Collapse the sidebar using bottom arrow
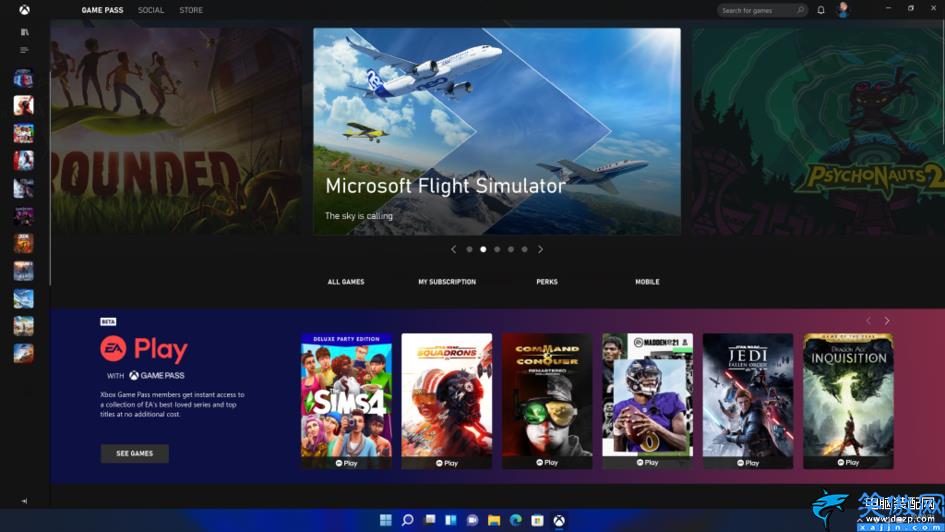 coord(24,501)
